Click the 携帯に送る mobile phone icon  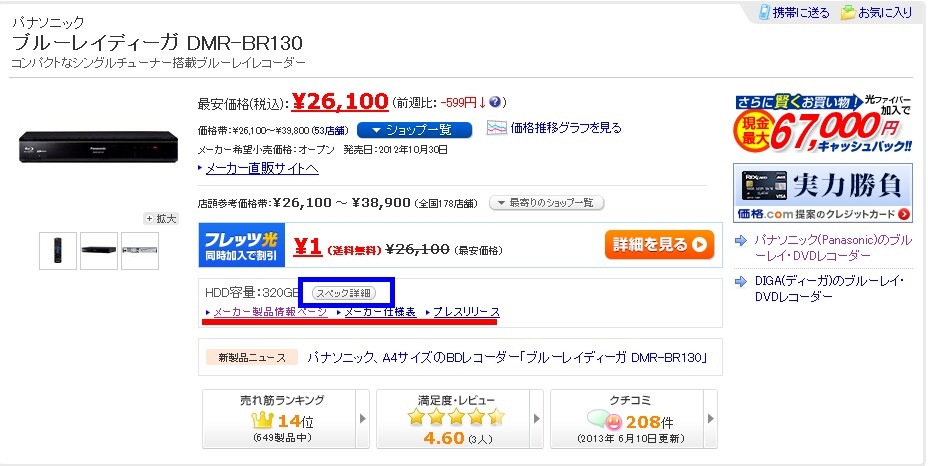(x=765, y=13)
